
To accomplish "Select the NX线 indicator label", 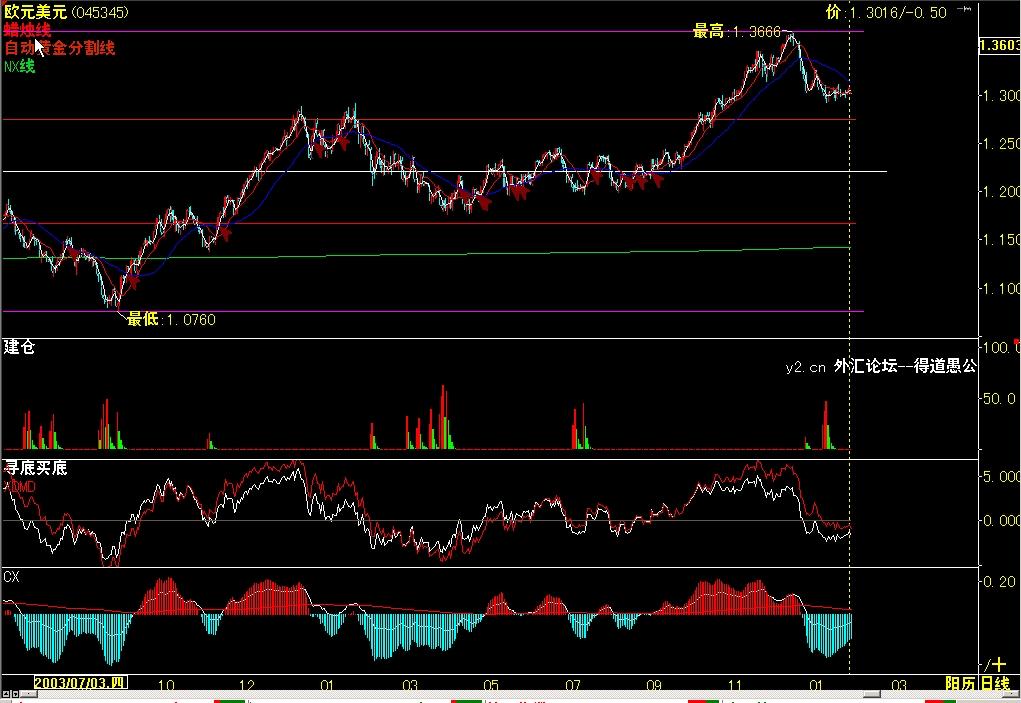I will tap(19, 66).
